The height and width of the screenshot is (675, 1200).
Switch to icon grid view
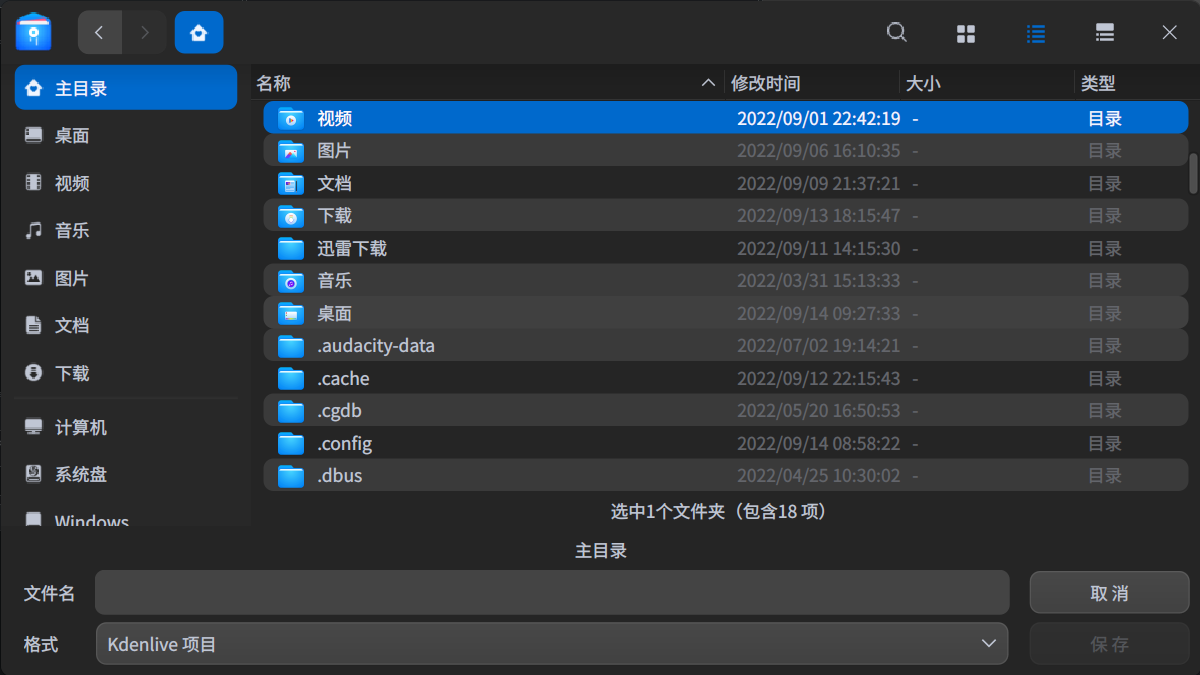[966, 34]
